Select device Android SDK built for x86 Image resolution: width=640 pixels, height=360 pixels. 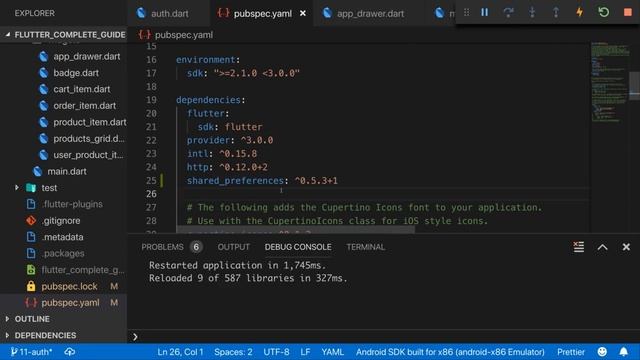coord(450,352)
